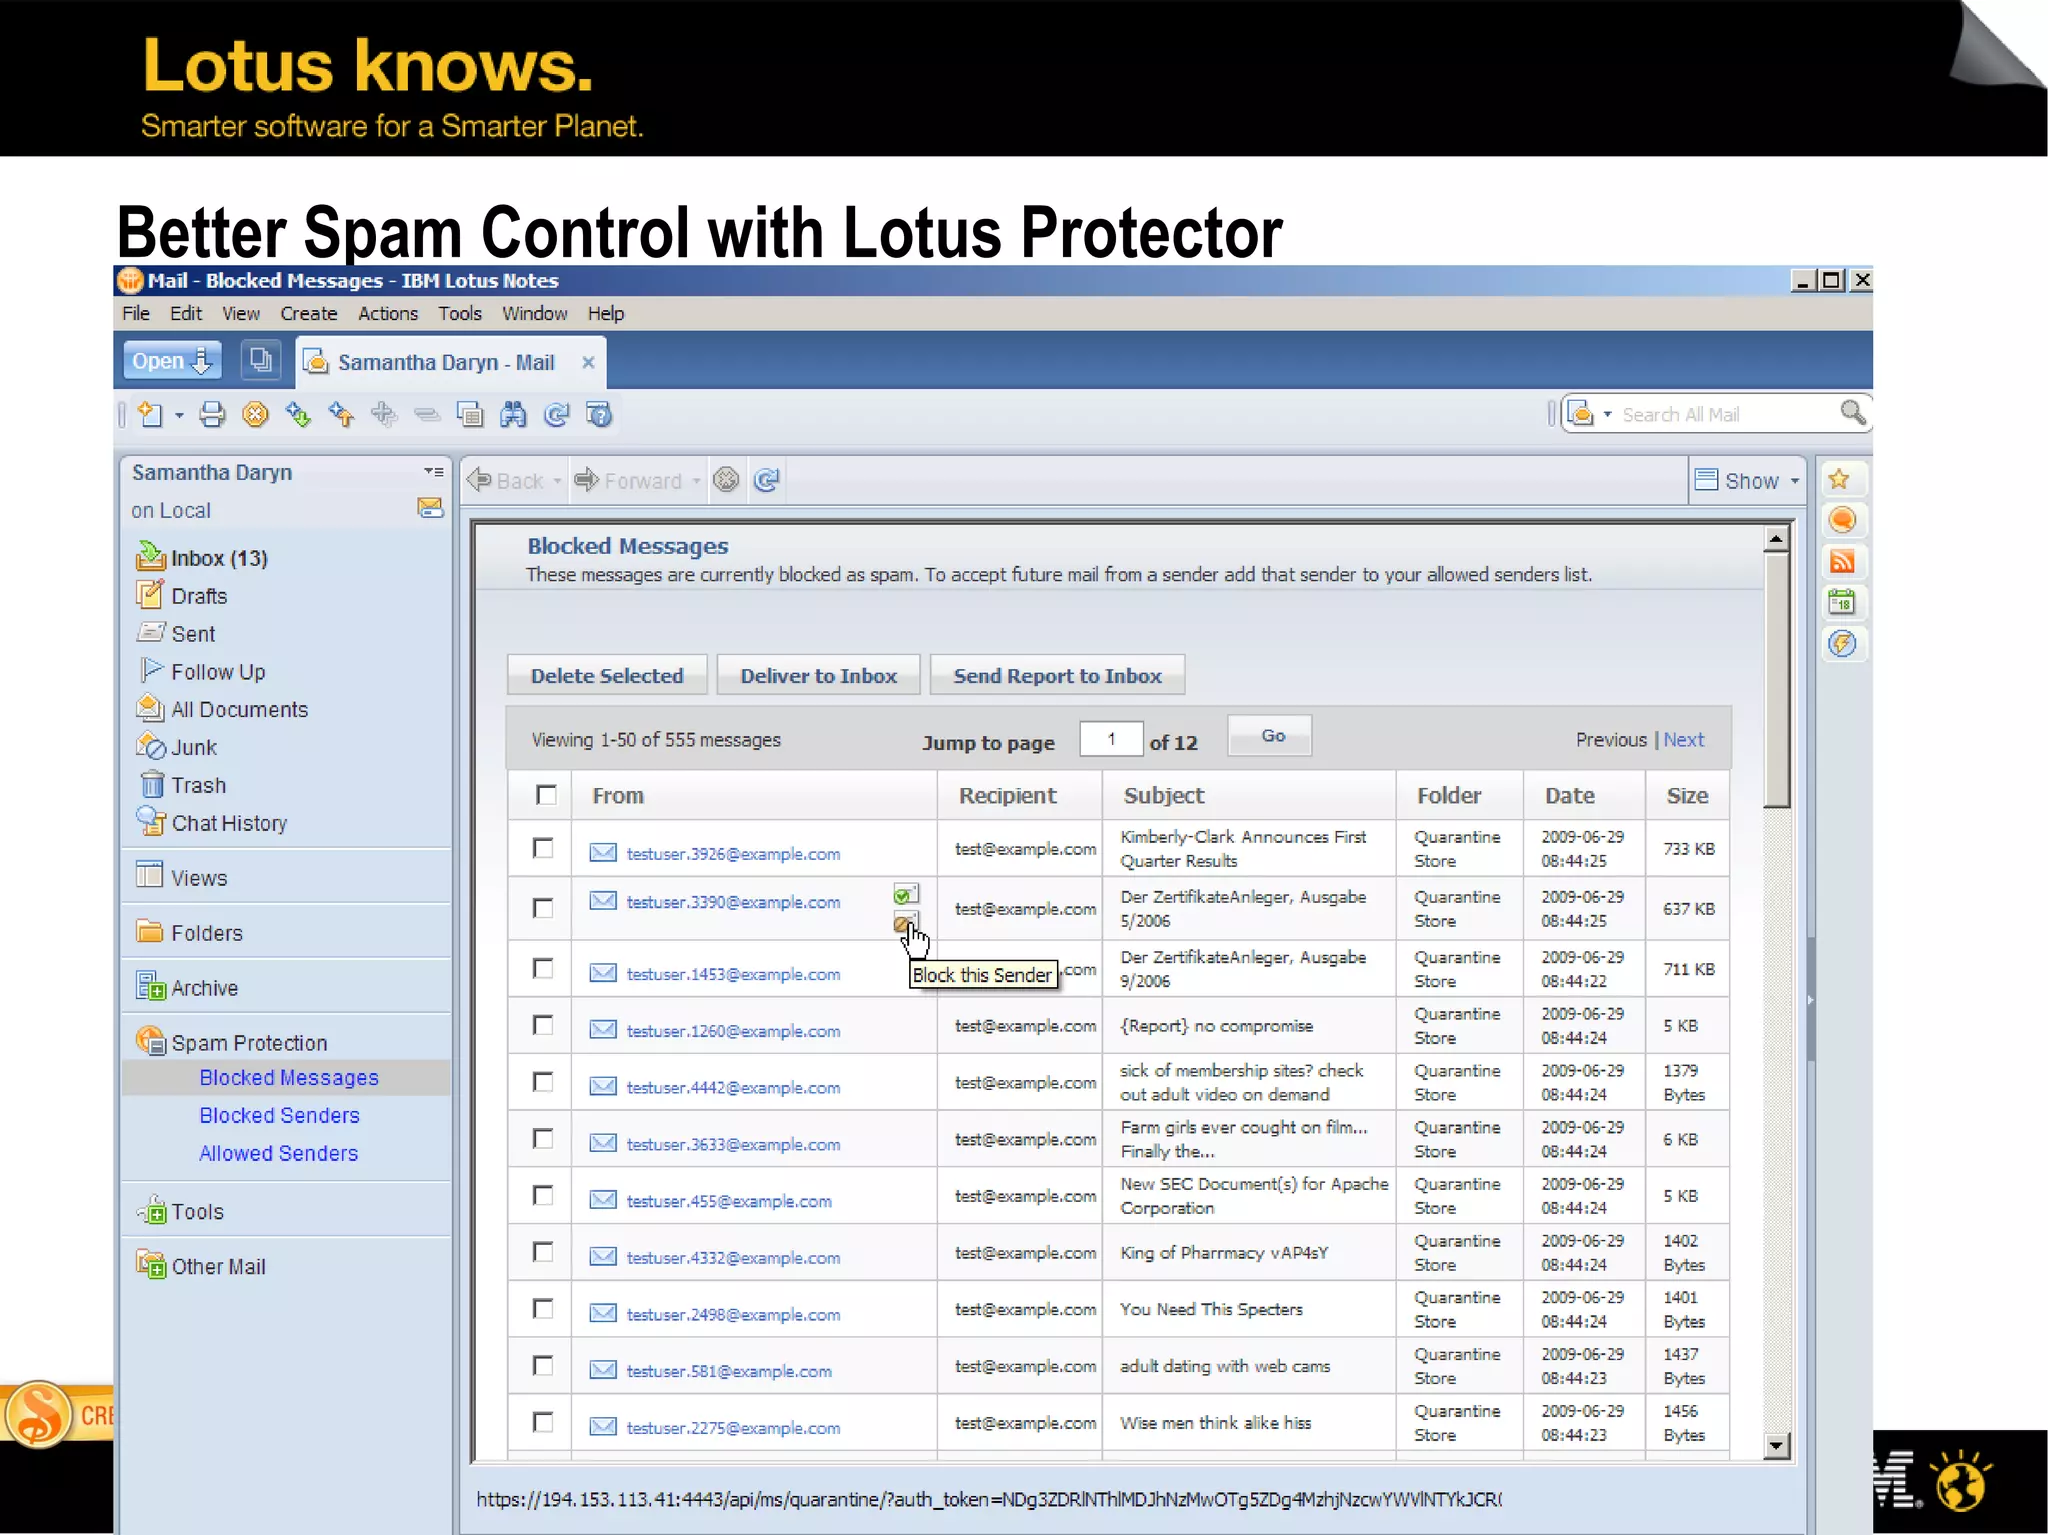
Task: Open the RSS feeds sidebar icon
Action: pos(1842,561)
